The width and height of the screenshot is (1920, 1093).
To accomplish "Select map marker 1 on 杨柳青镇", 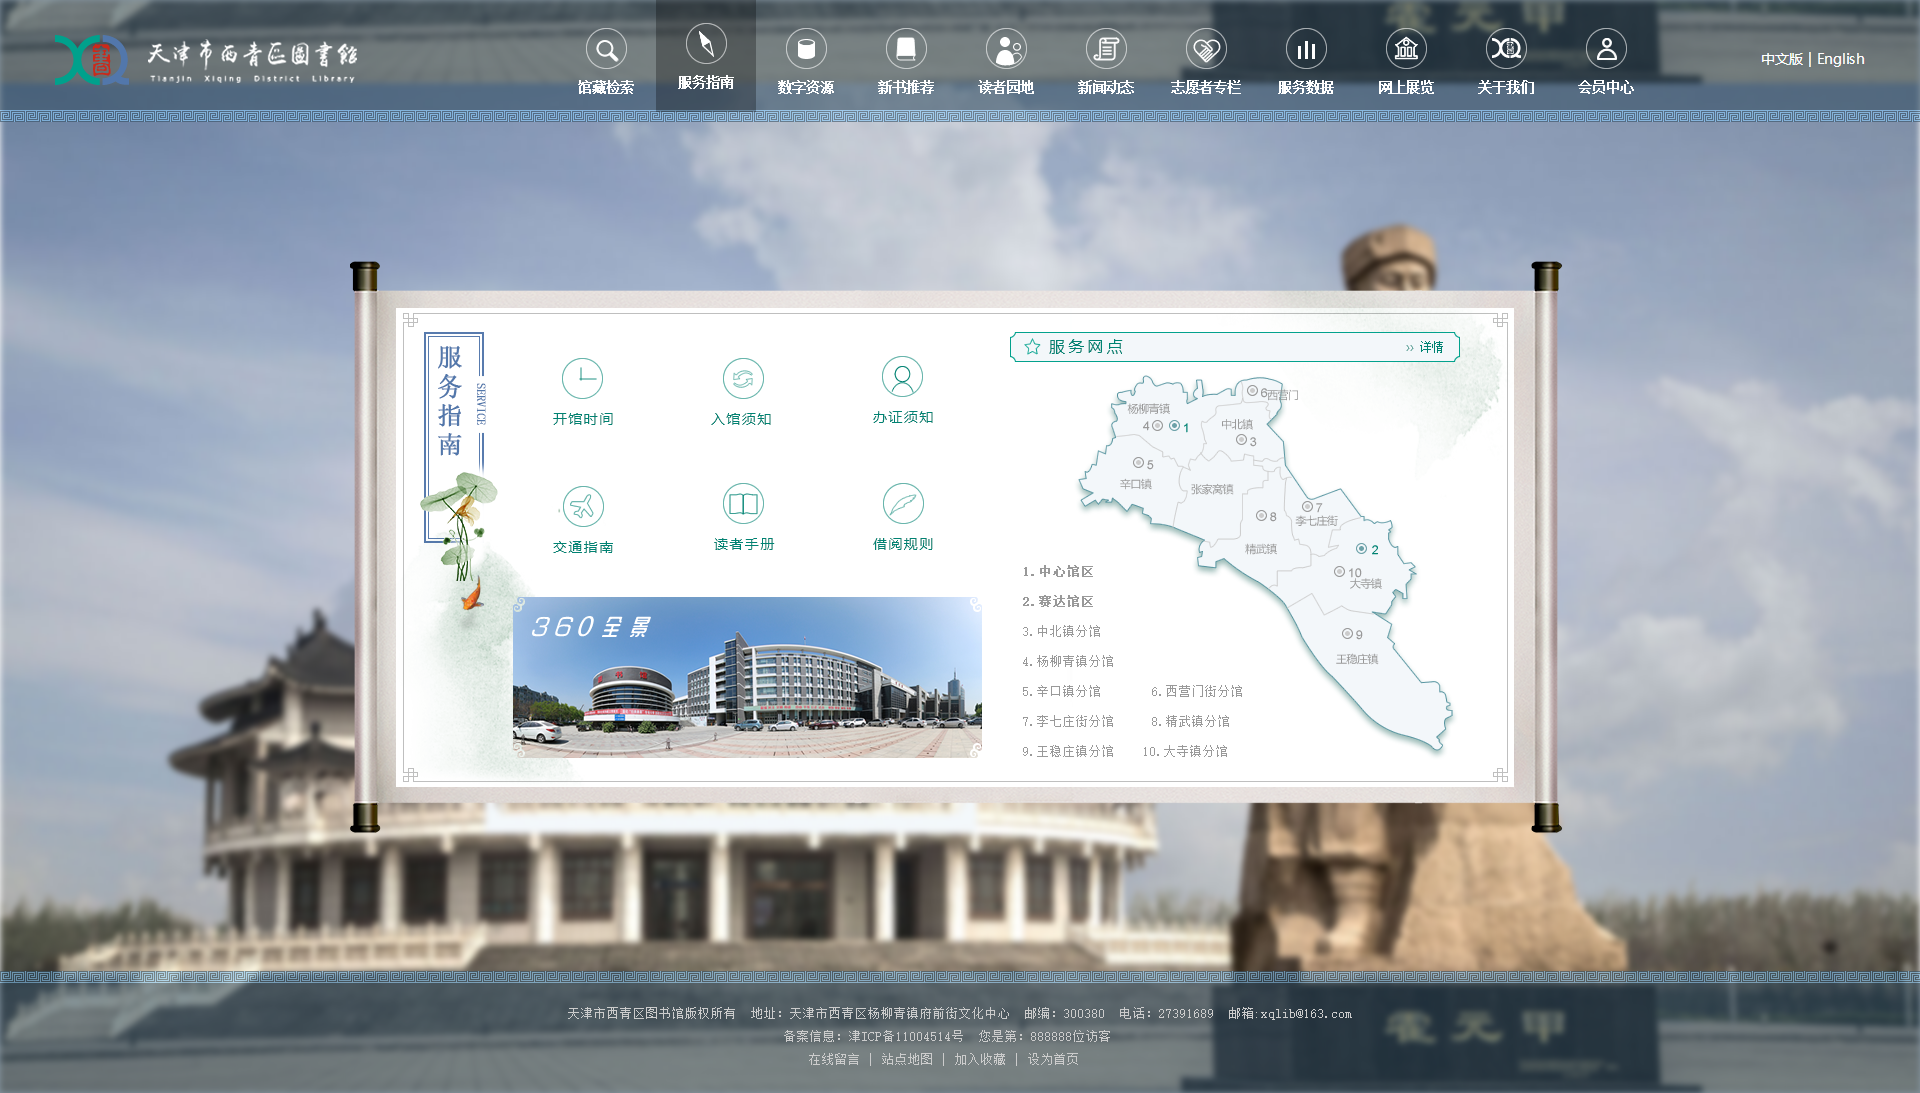I will coord(1174,426).
